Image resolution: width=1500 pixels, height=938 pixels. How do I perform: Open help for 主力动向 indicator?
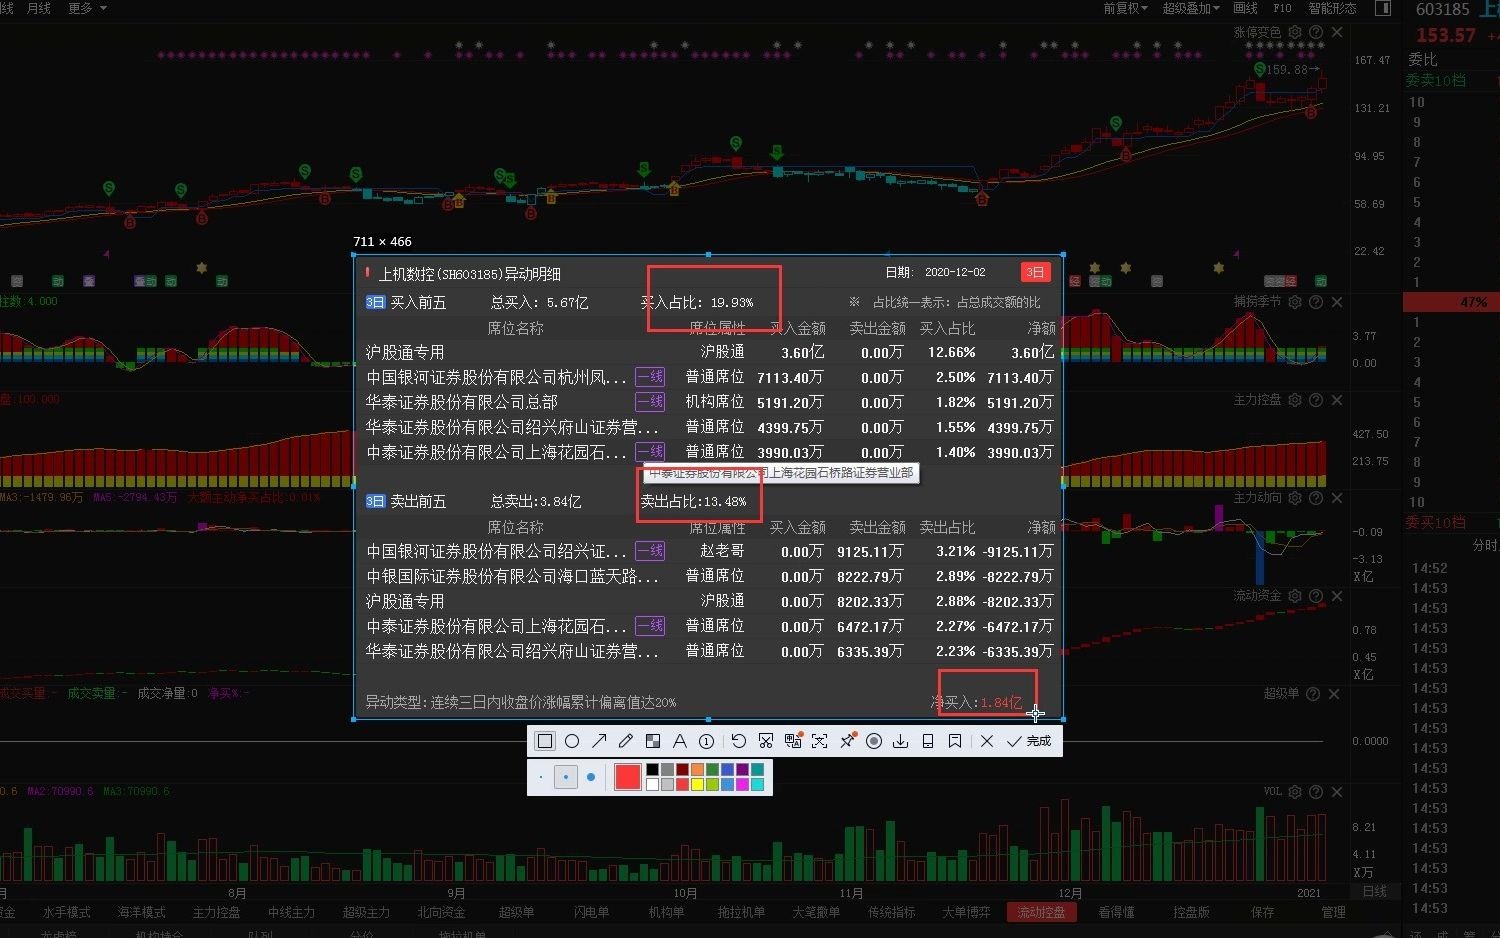pyautogui.click(x=1316, y=498)
